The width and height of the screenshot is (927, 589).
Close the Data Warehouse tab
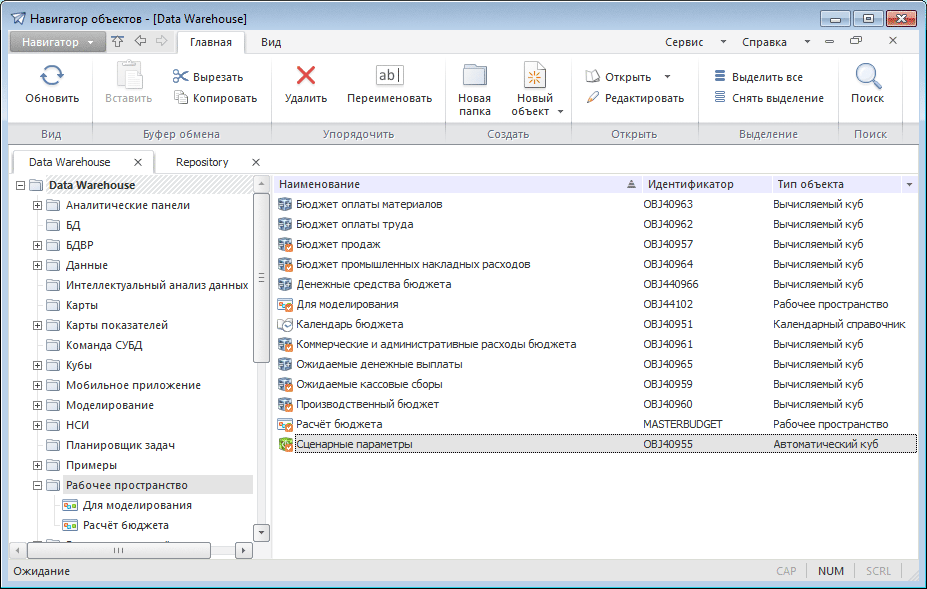138,162
